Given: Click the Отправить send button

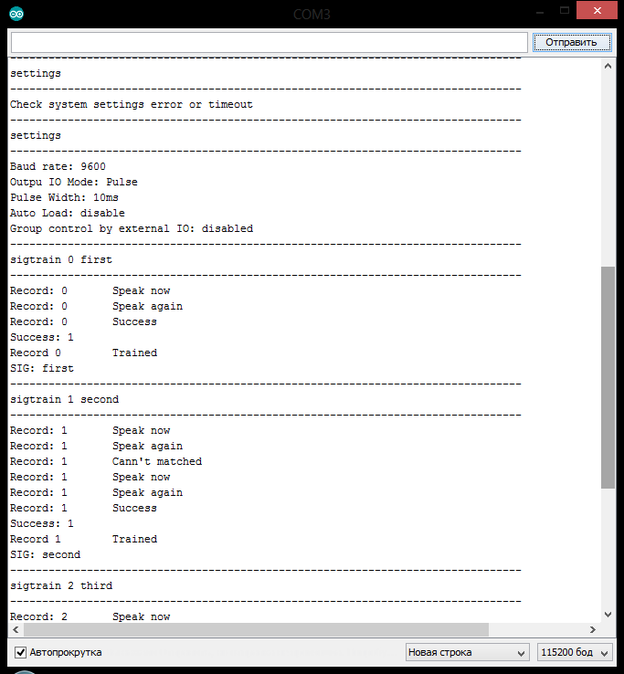Looking at the screenshot, I should point(572,42).
